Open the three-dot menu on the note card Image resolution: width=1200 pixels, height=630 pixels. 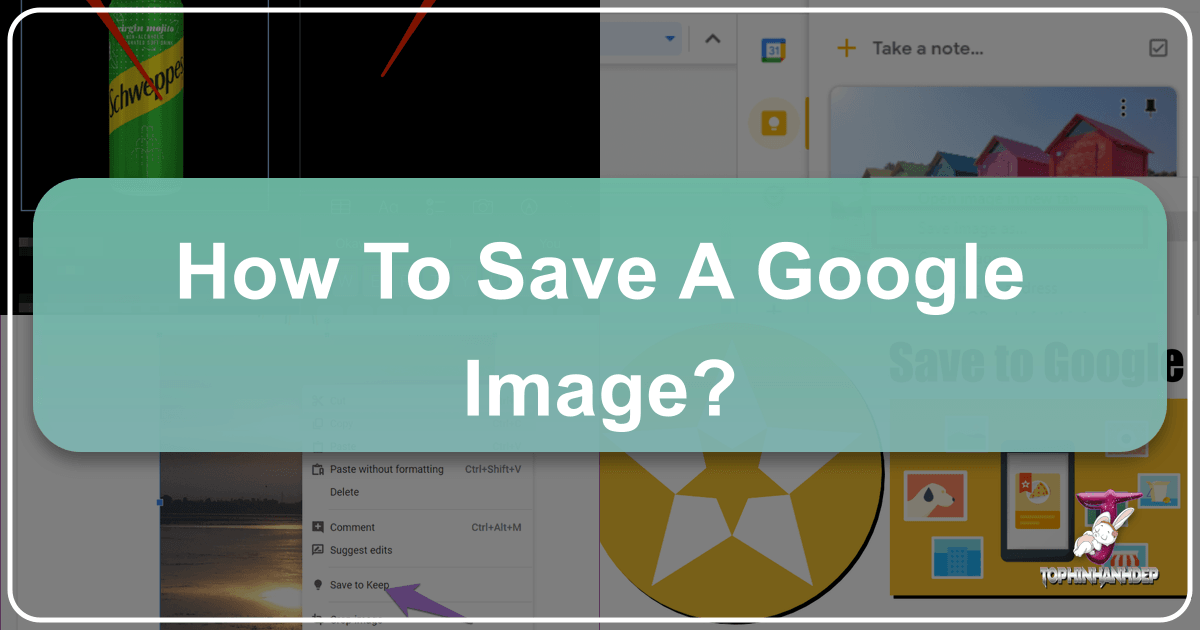(1123, 107)
